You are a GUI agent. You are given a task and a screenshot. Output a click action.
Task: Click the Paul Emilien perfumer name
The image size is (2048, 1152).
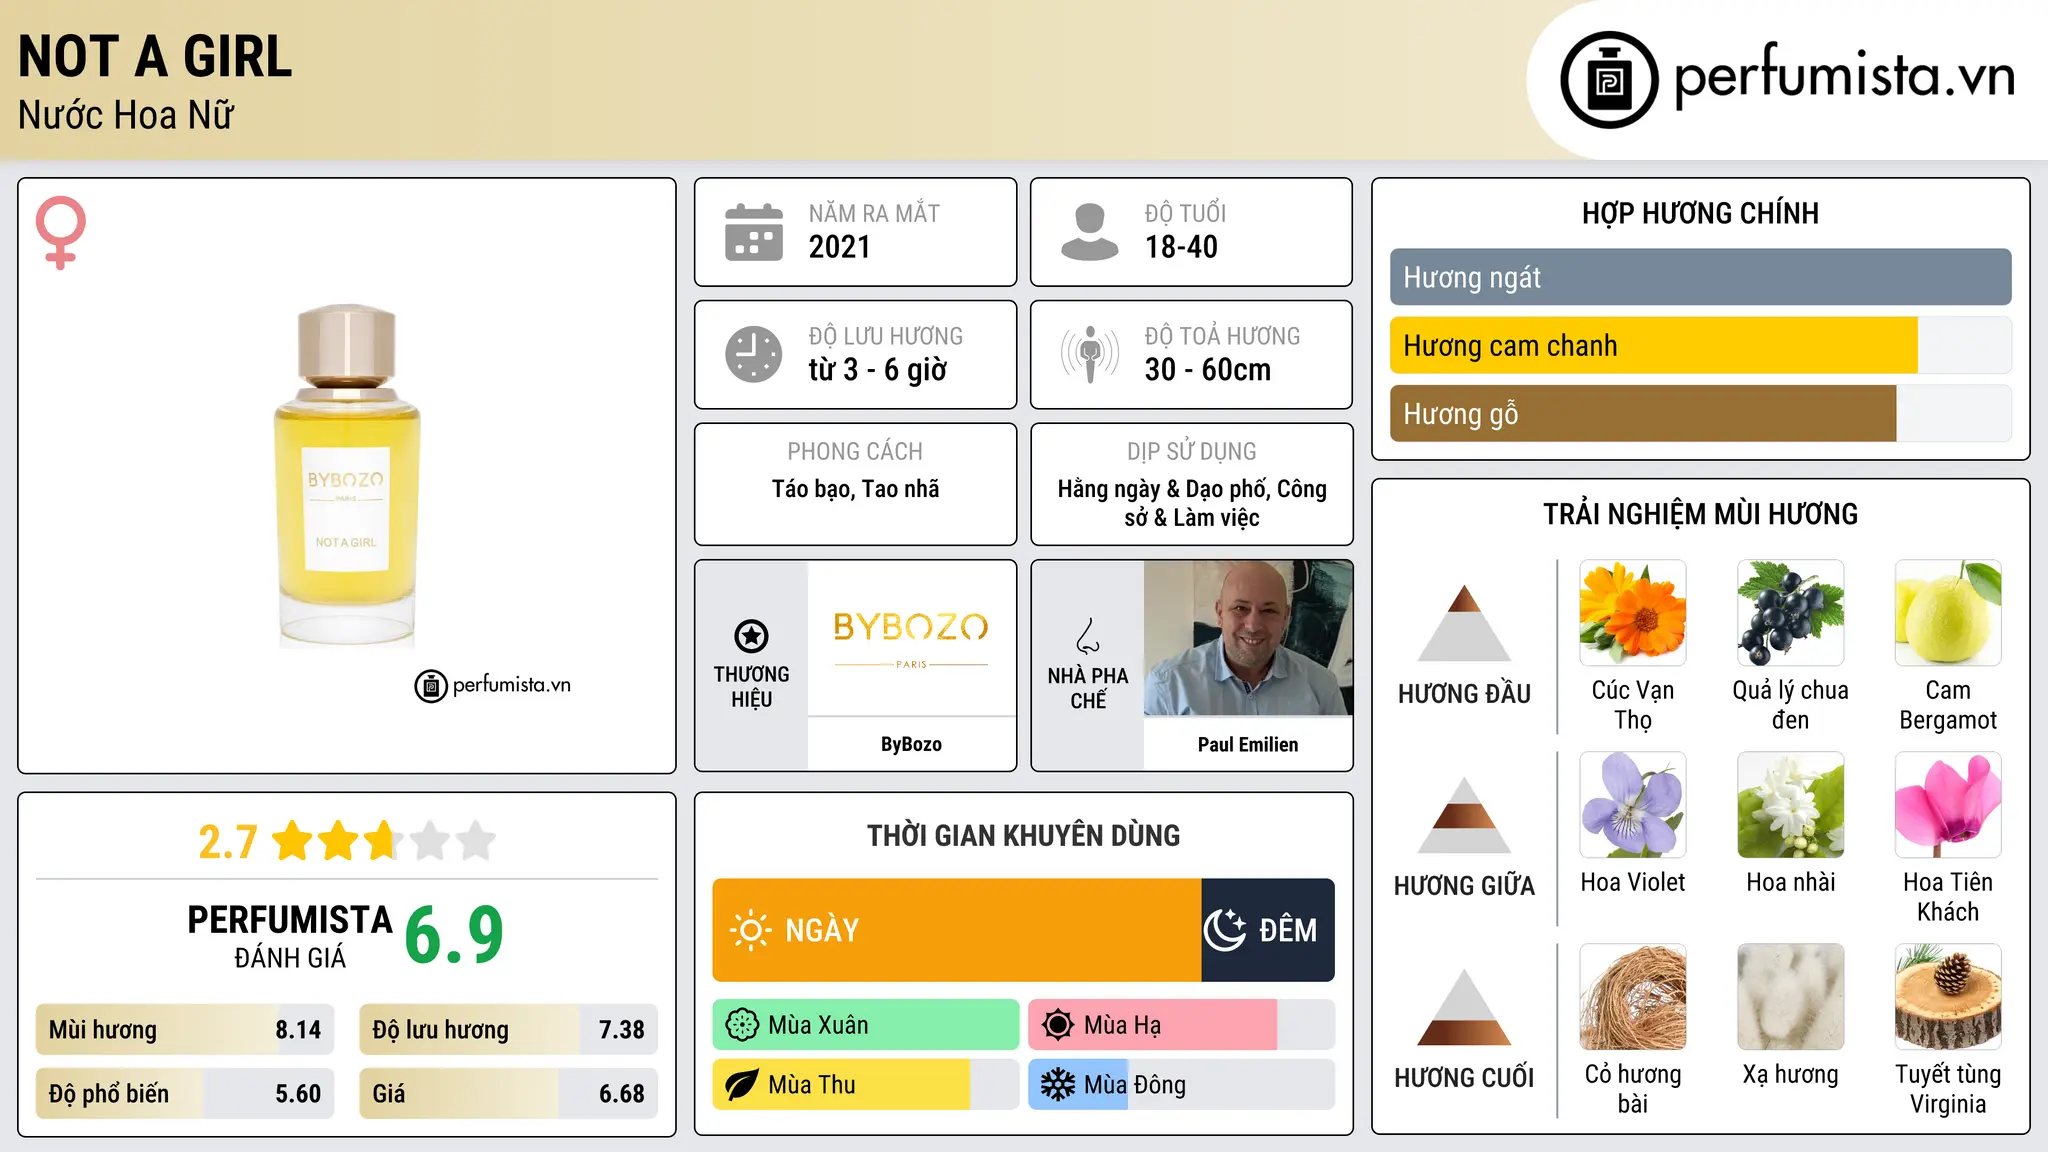[1248, 744]
